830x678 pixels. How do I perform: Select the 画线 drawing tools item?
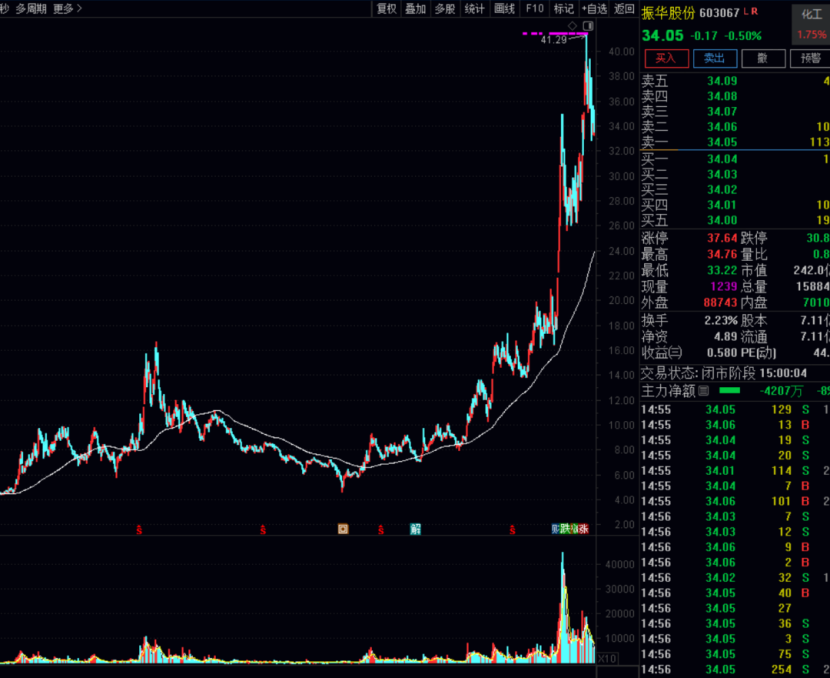pos(505,9)
